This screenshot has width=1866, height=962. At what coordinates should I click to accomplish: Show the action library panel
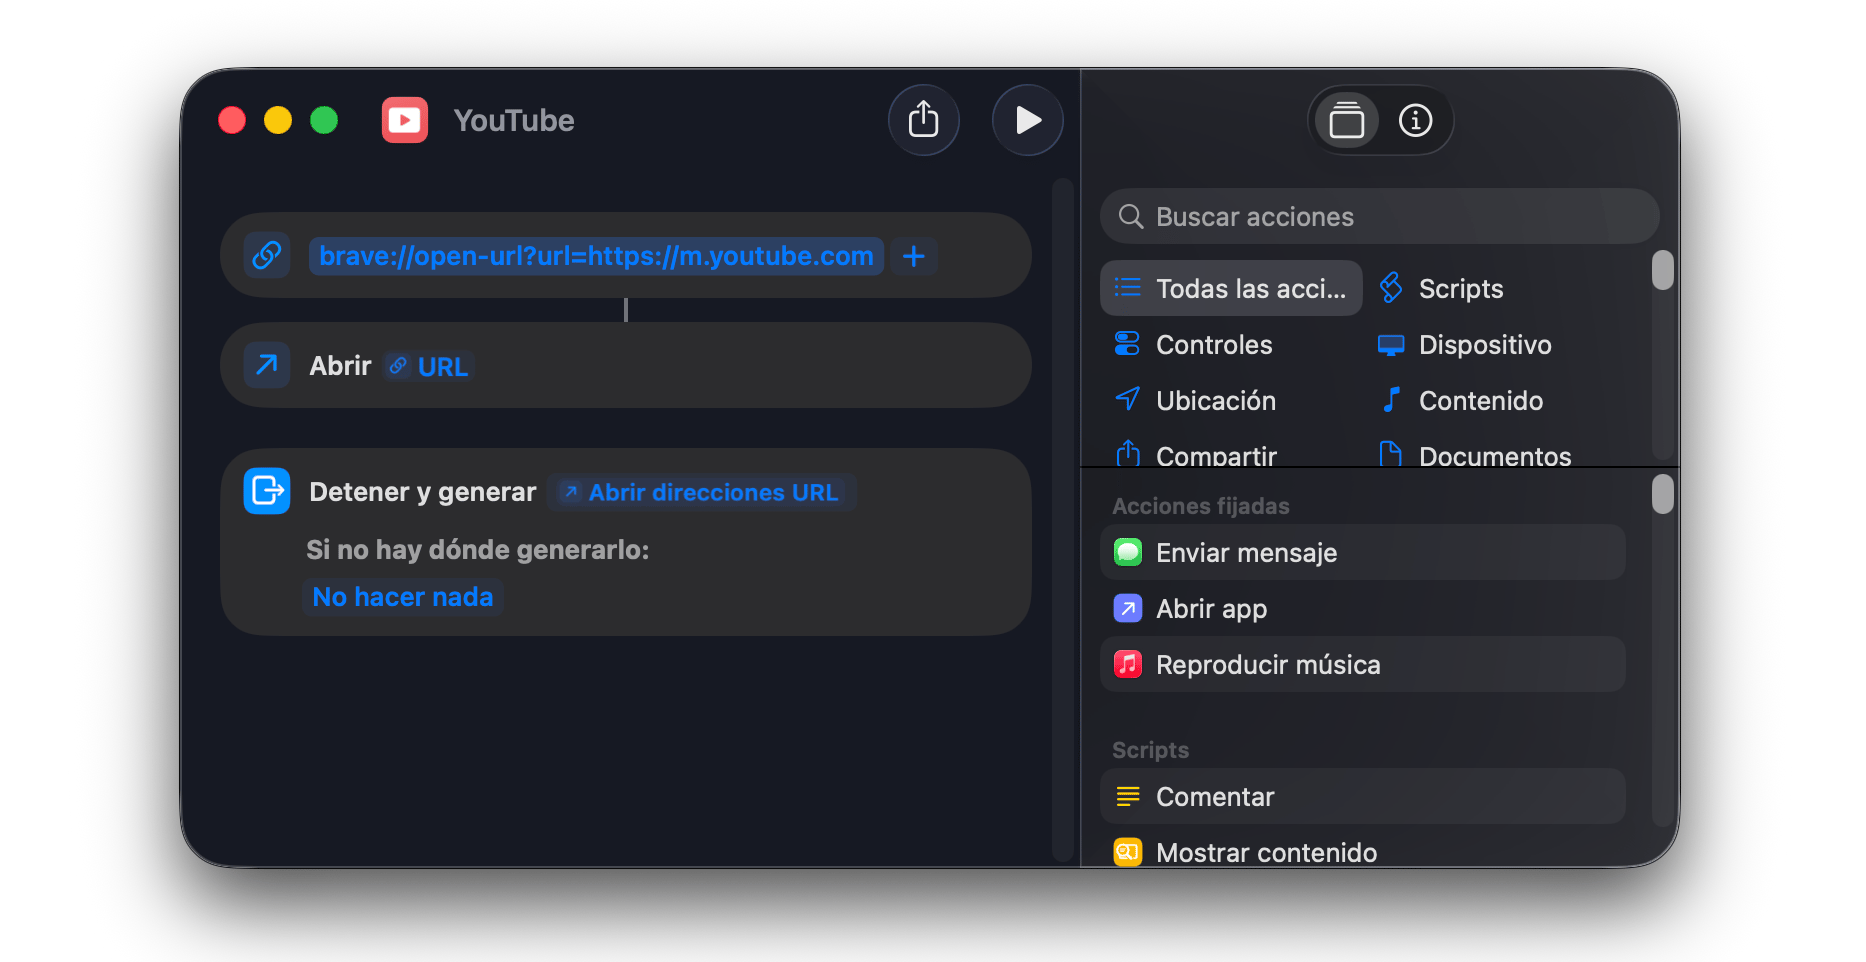tap(1346, 120)
